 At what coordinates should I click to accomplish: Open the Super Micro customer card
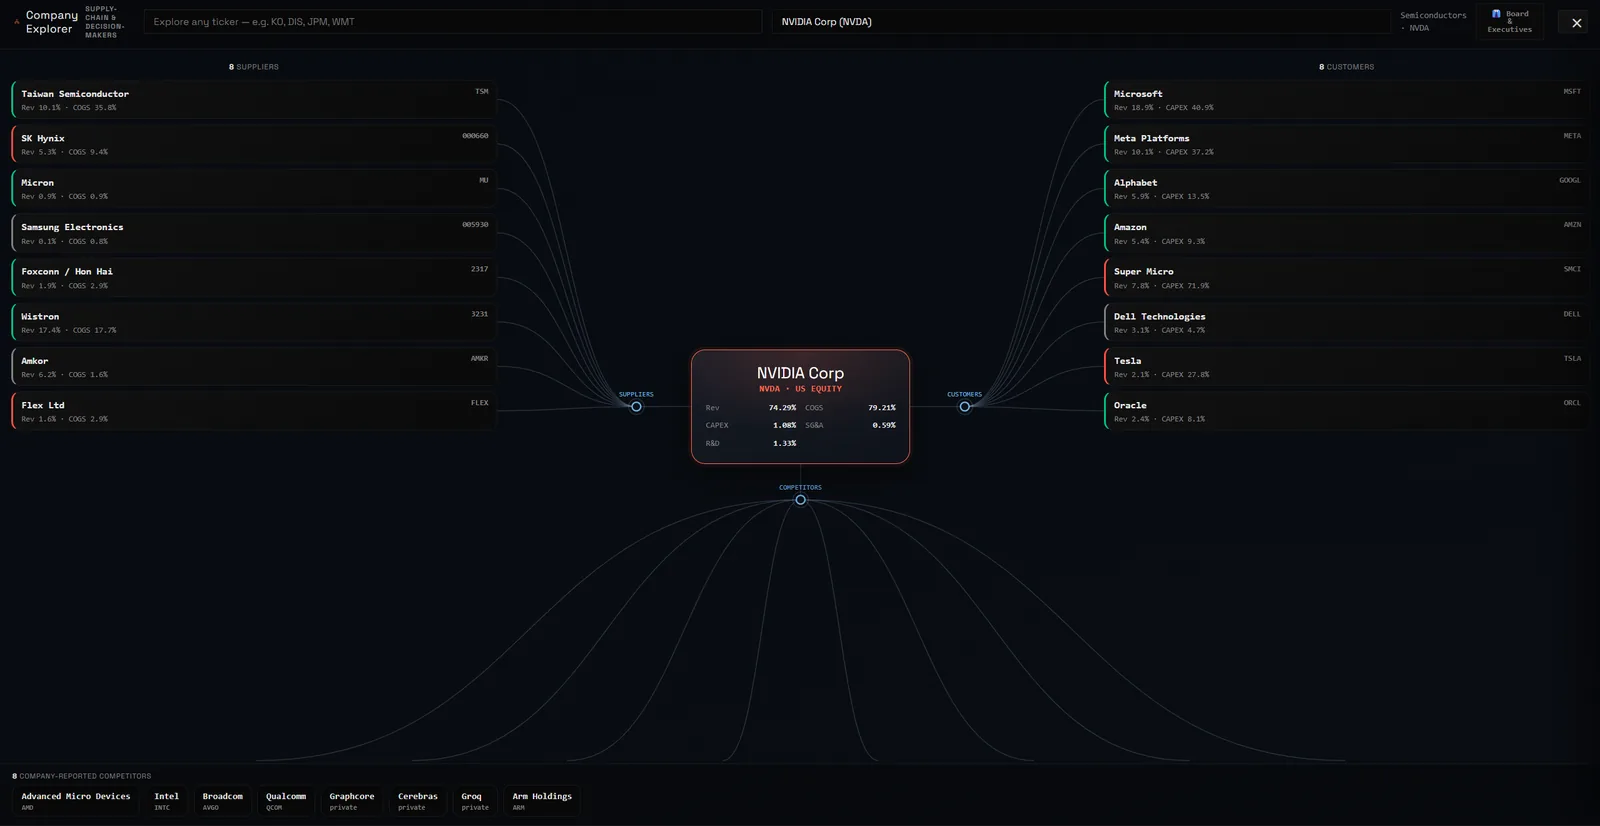[x=1346, y=278]
